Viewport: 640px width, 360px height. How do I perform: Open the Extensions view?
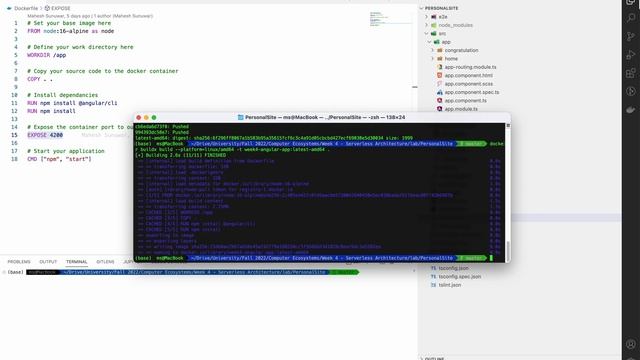(631, 73)
